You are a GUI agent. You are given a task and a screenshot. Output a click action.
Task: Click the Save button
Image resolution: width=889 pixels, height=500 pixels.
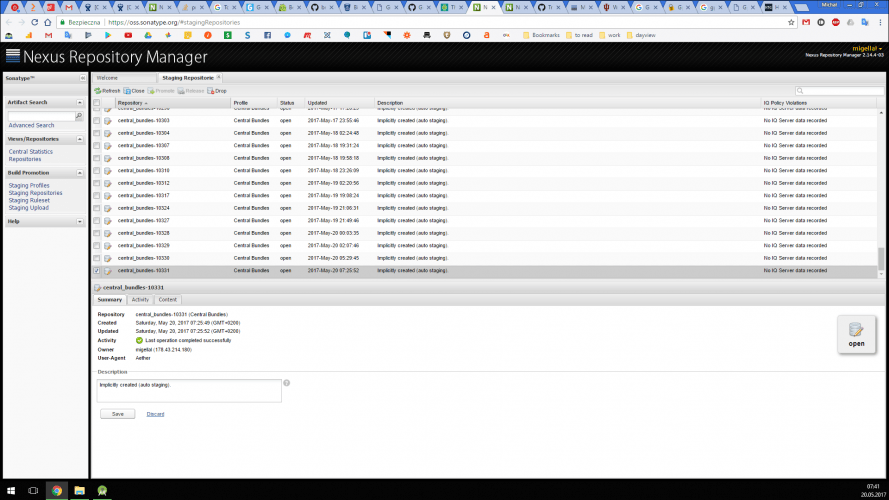click(x=117, y=414)
